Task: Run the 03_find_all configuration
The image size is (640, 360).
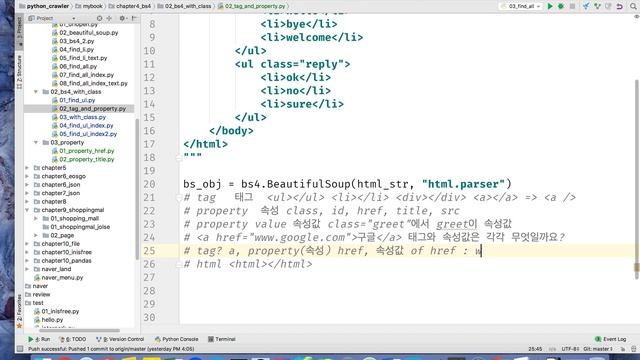Action: coord(550,6)
